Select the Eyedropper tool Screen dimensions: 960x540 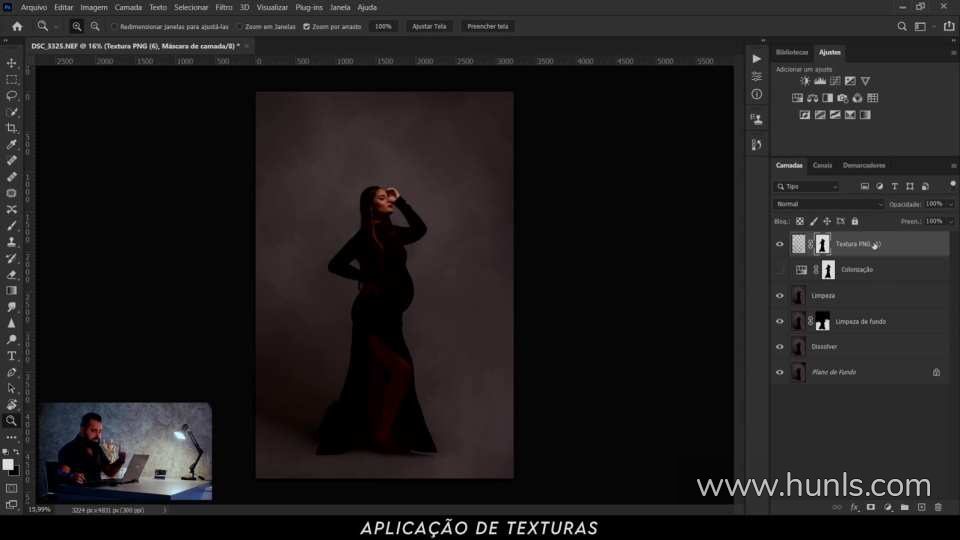[x=12, y=144]
